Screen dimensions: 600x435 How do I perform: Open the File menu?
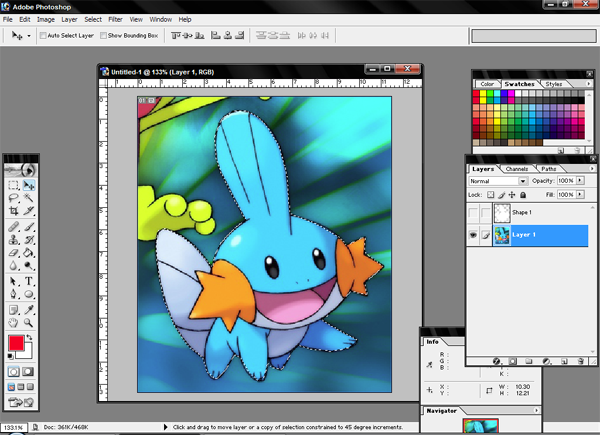point(8,20)
